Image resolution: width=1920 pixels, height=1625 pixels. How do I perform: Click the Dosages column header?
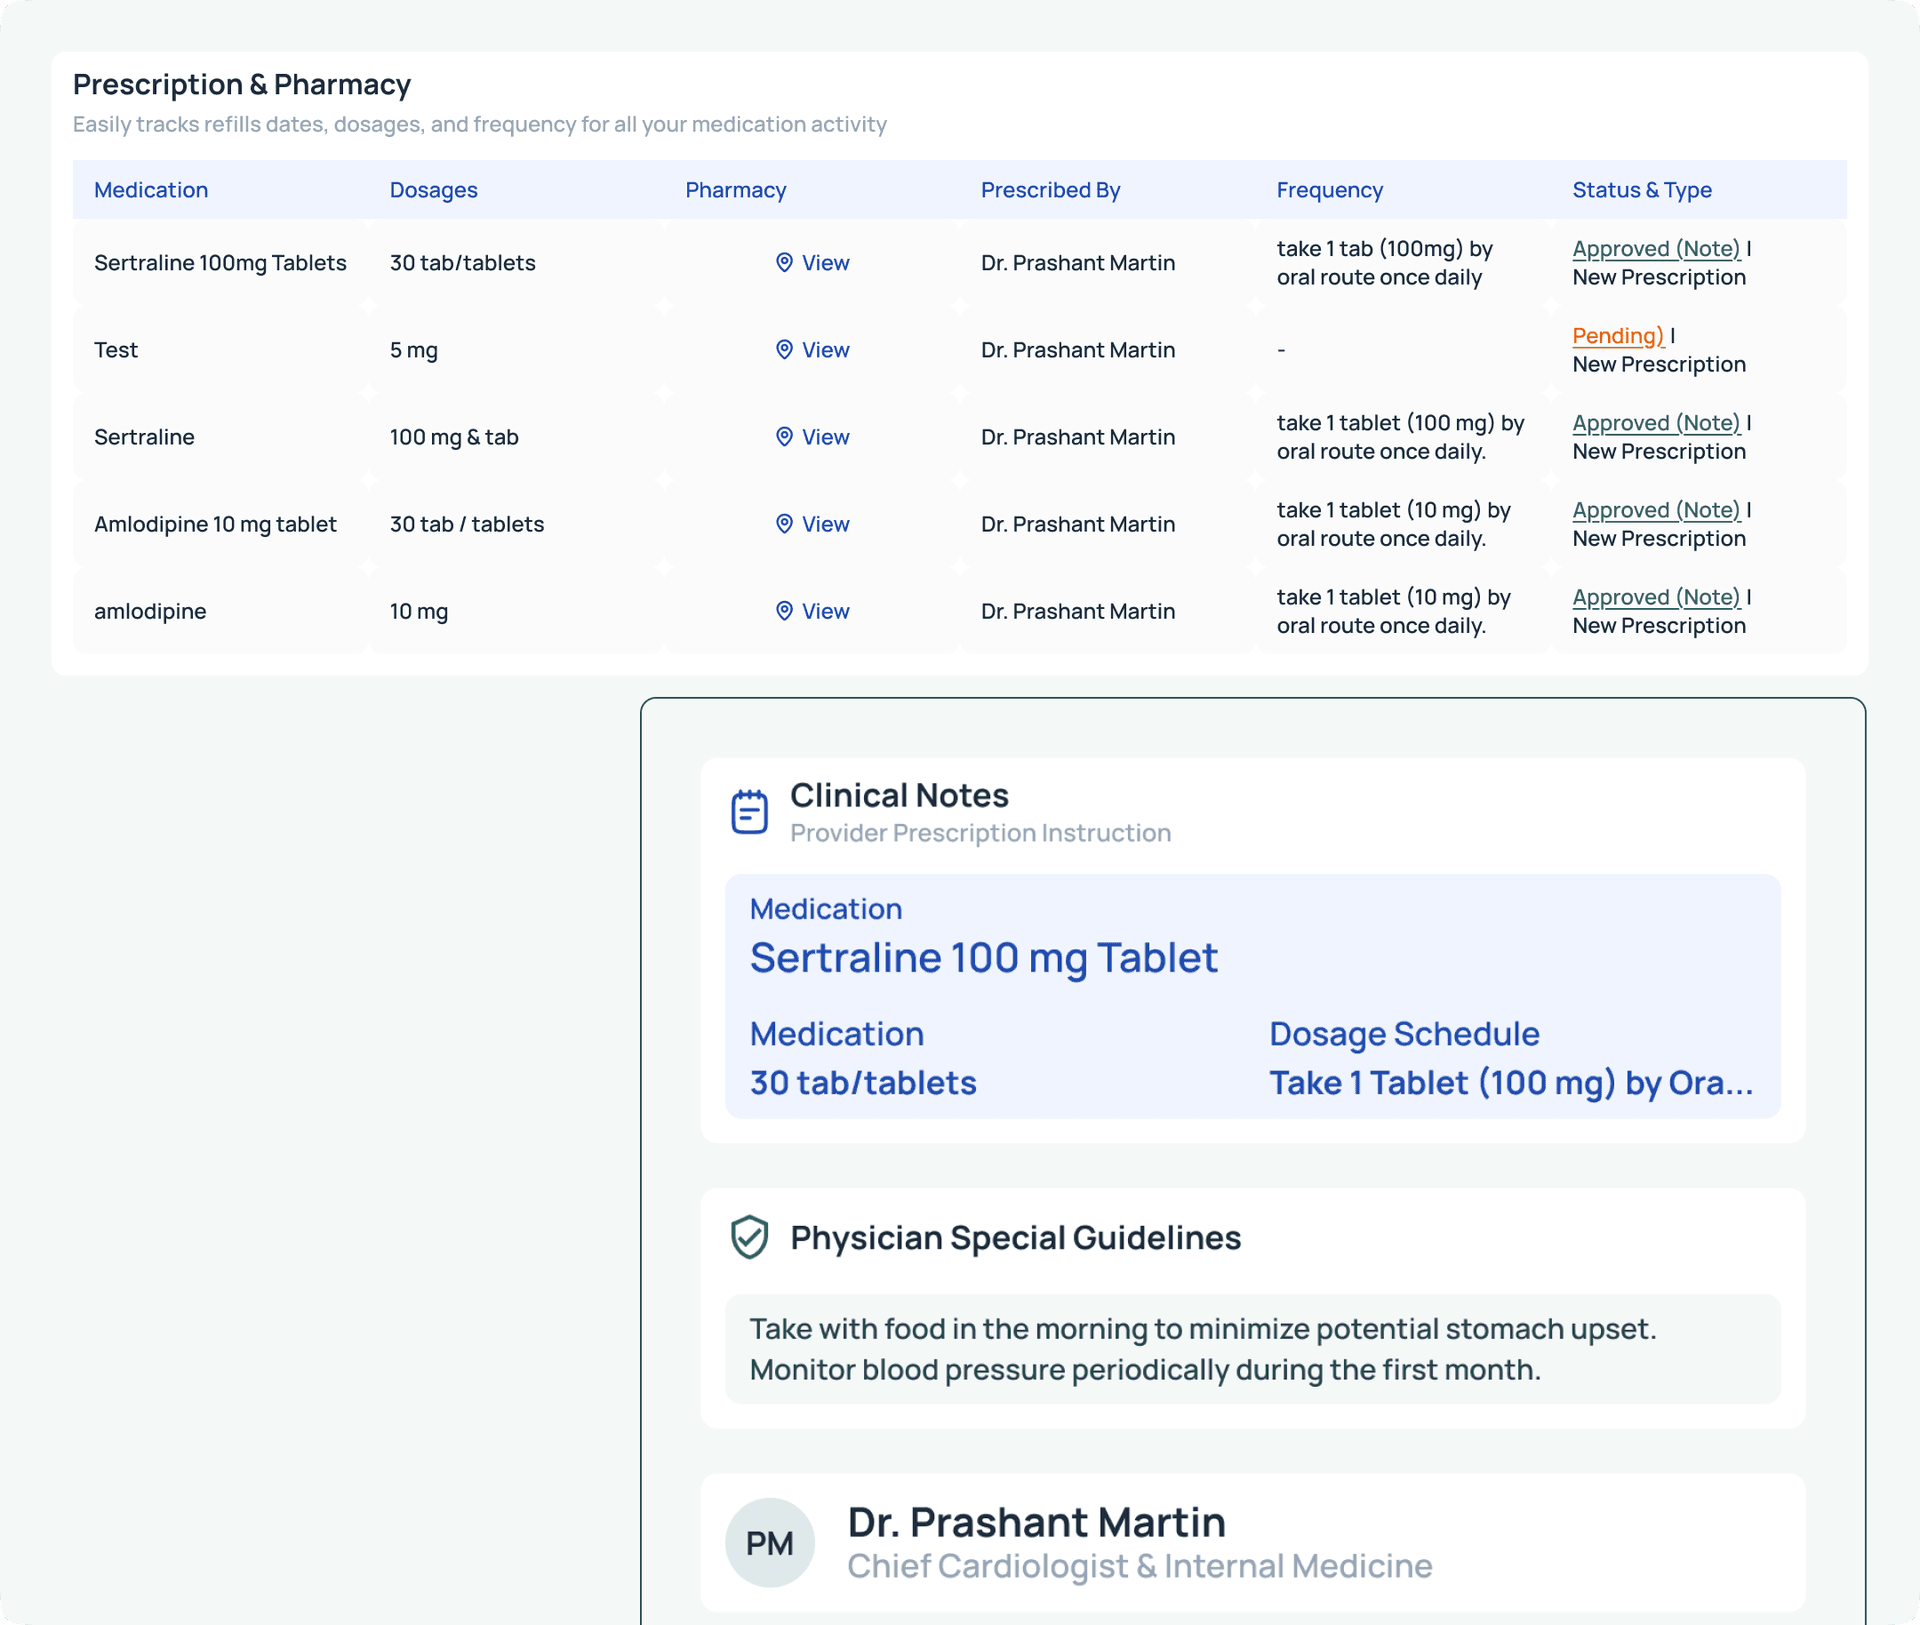tap(433, 189)
